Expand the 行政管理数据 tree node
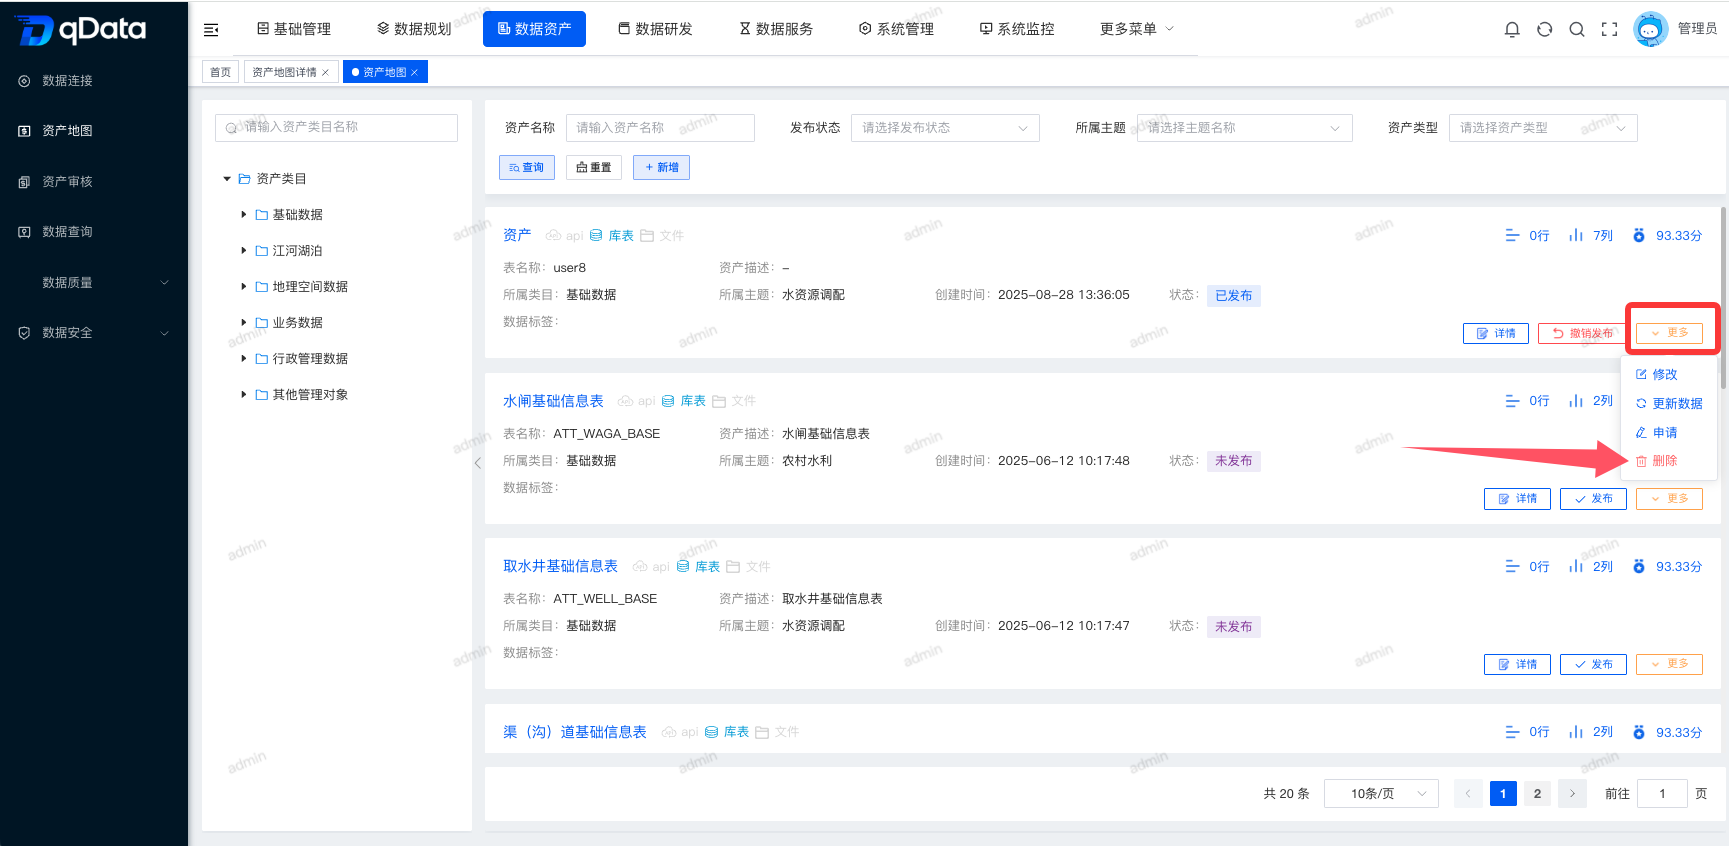The image size is (1729, 846). [x=243, y=359]
